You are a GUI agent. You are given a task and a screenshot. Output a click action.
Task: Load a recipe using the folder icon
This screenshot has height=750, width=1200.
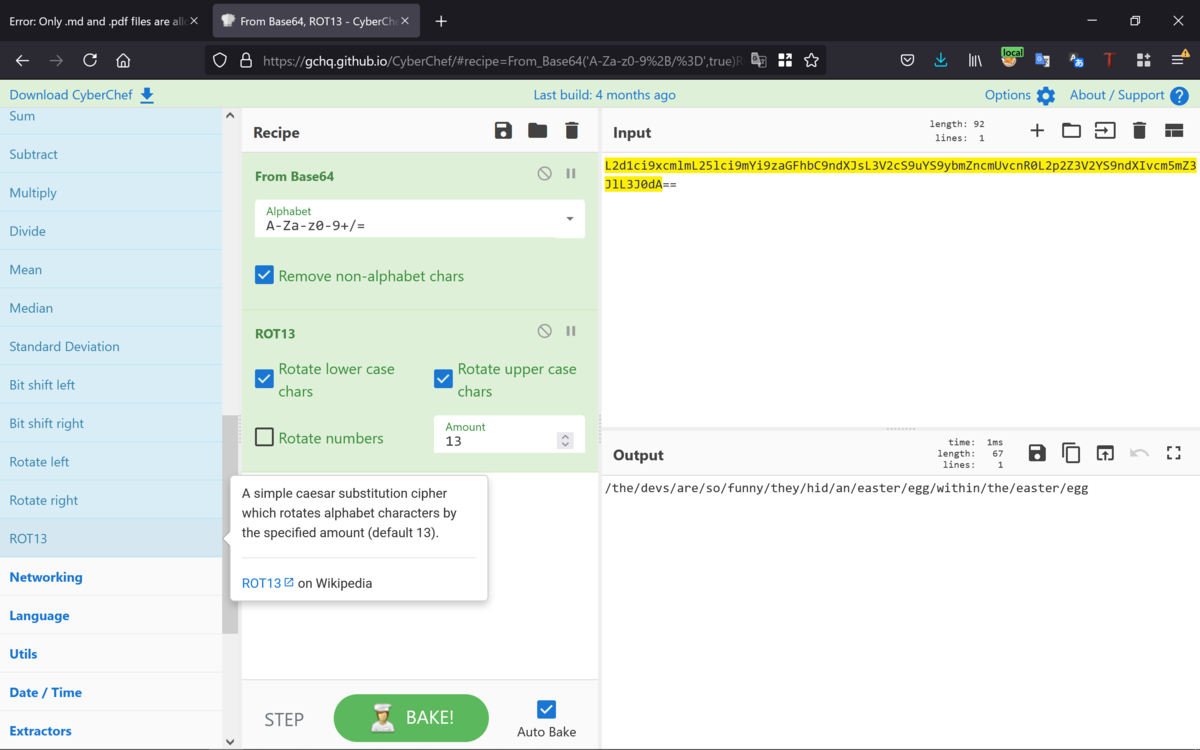tap(538, 131)
